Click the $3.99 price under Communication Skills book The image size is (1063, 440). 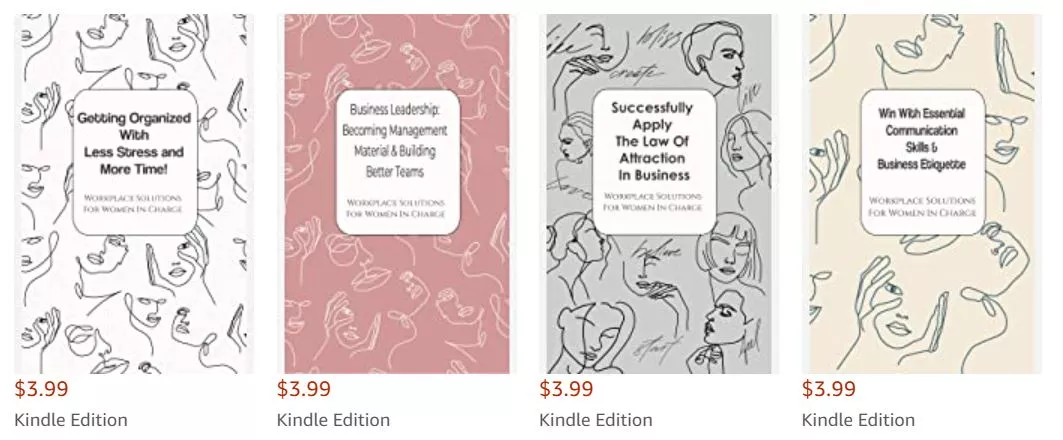click(829, 389)
